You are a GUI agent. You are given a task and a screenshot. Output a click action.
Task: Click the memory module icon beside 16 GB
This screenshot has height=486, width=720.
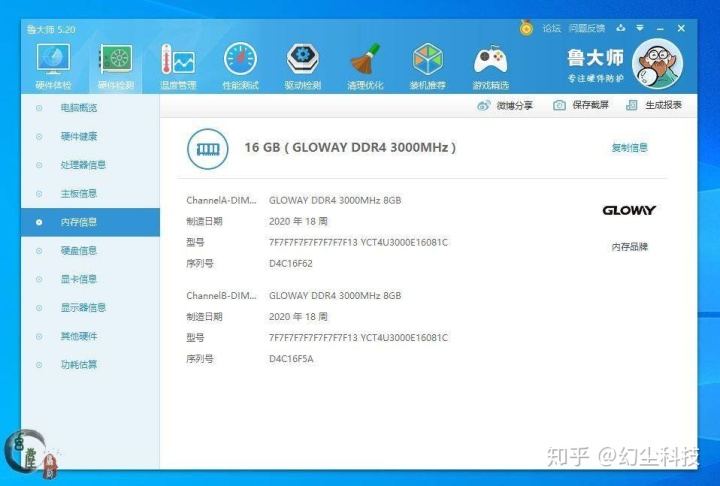(x=208, y=149)
